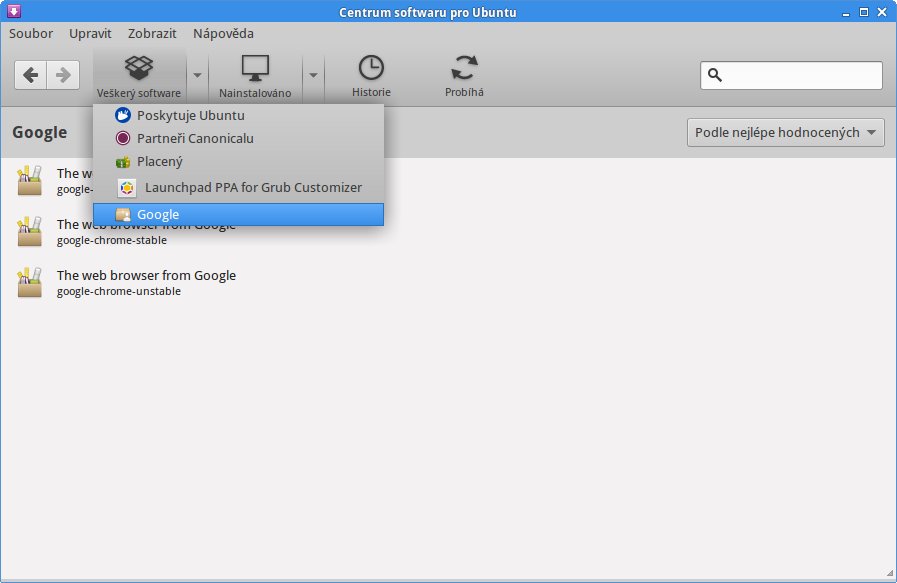Select Poskytuje Ubuntu source
Screen dimensions: 897x583
(239, 116)
